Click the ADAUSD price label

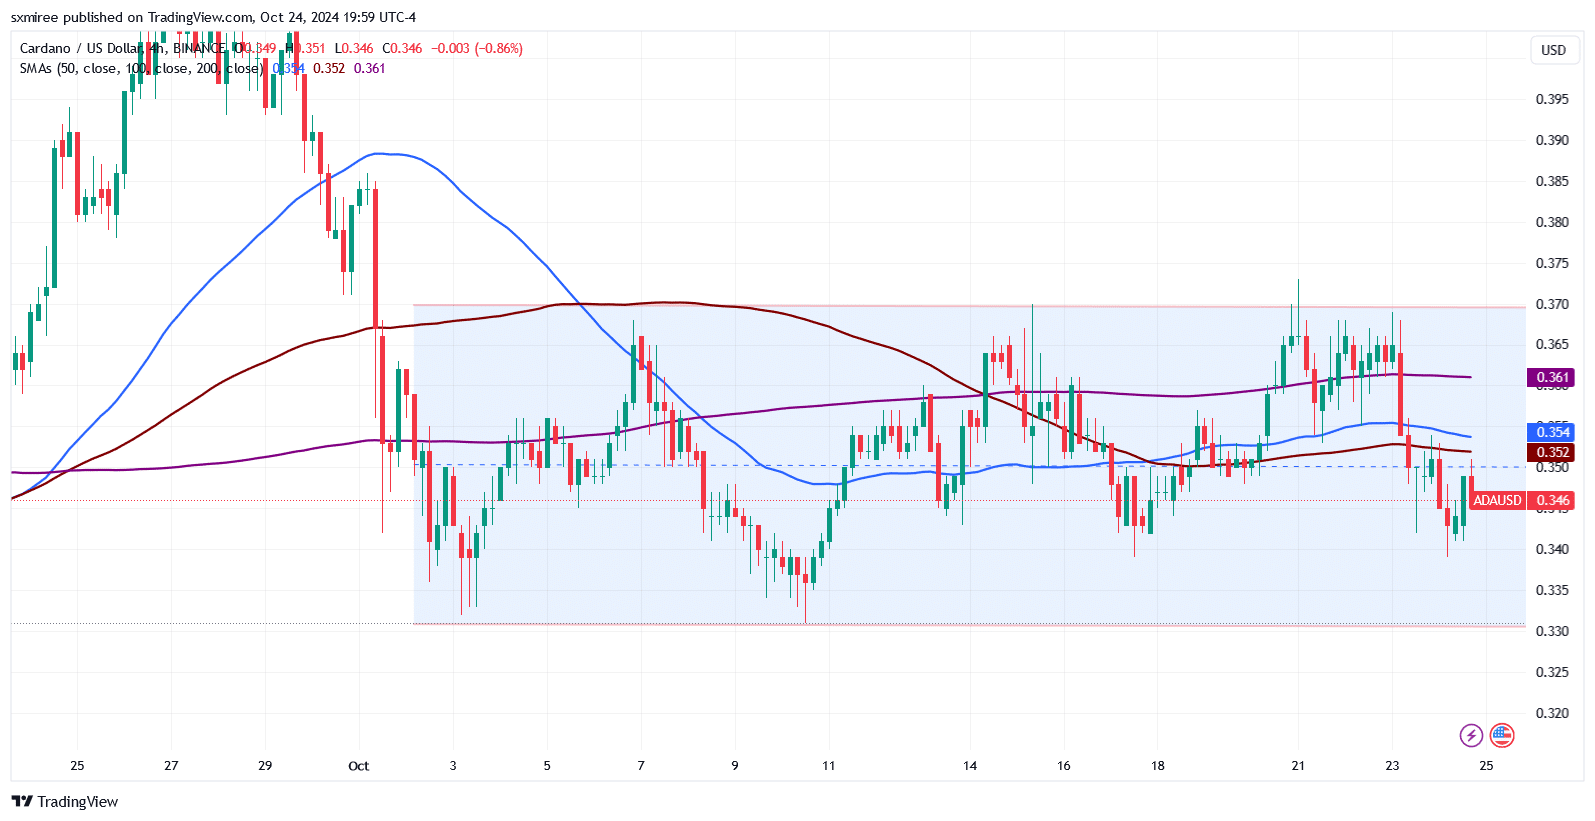1497,500
